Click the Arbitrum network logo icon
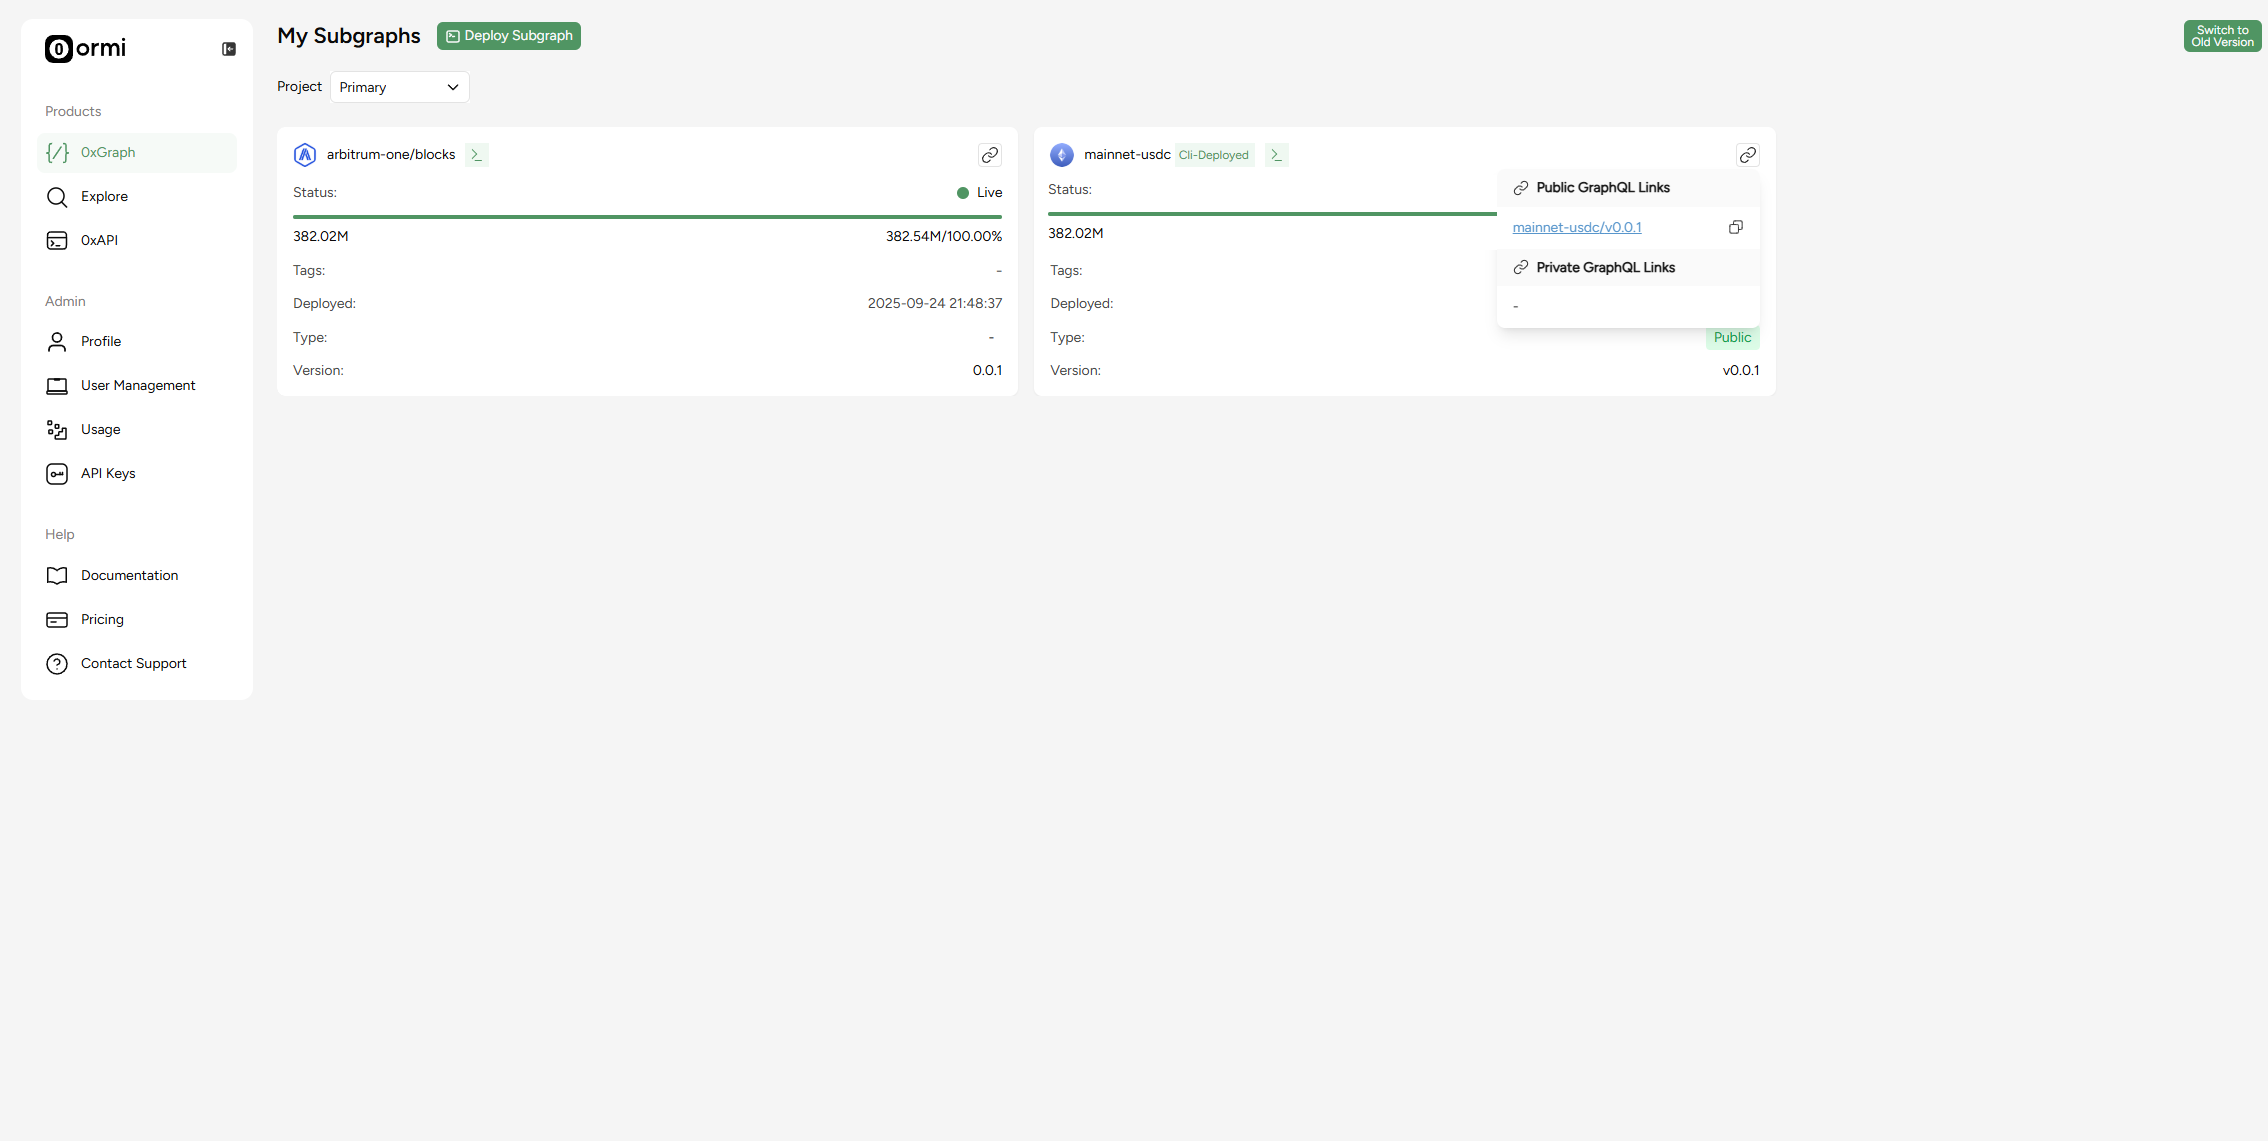2268x1141 pixels. (x=305, y=155)
